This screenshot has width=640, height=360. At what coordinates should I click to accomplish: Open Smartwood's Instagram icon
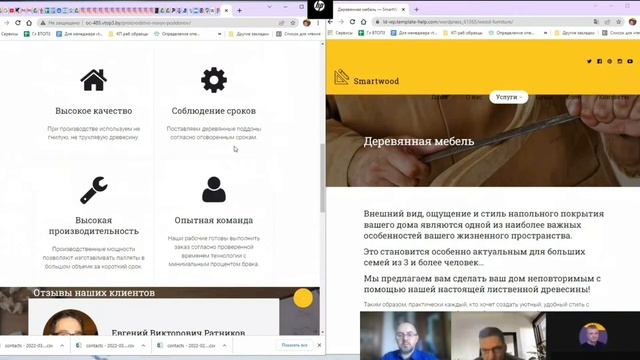620,61
